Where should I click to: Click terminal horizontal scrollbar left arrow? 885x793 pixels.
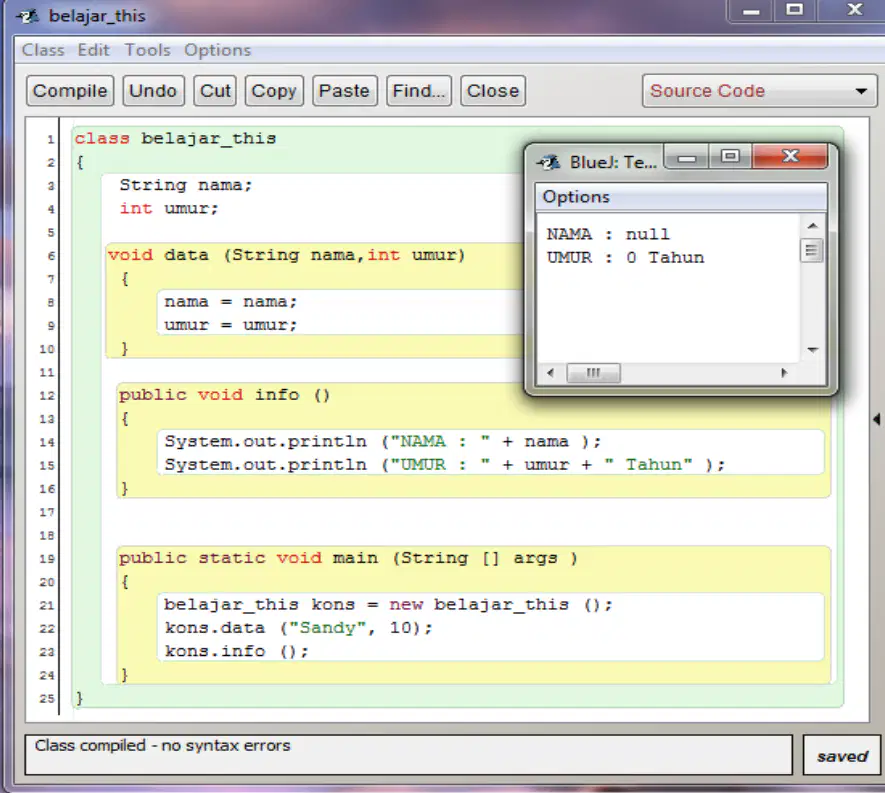(550, 373)
